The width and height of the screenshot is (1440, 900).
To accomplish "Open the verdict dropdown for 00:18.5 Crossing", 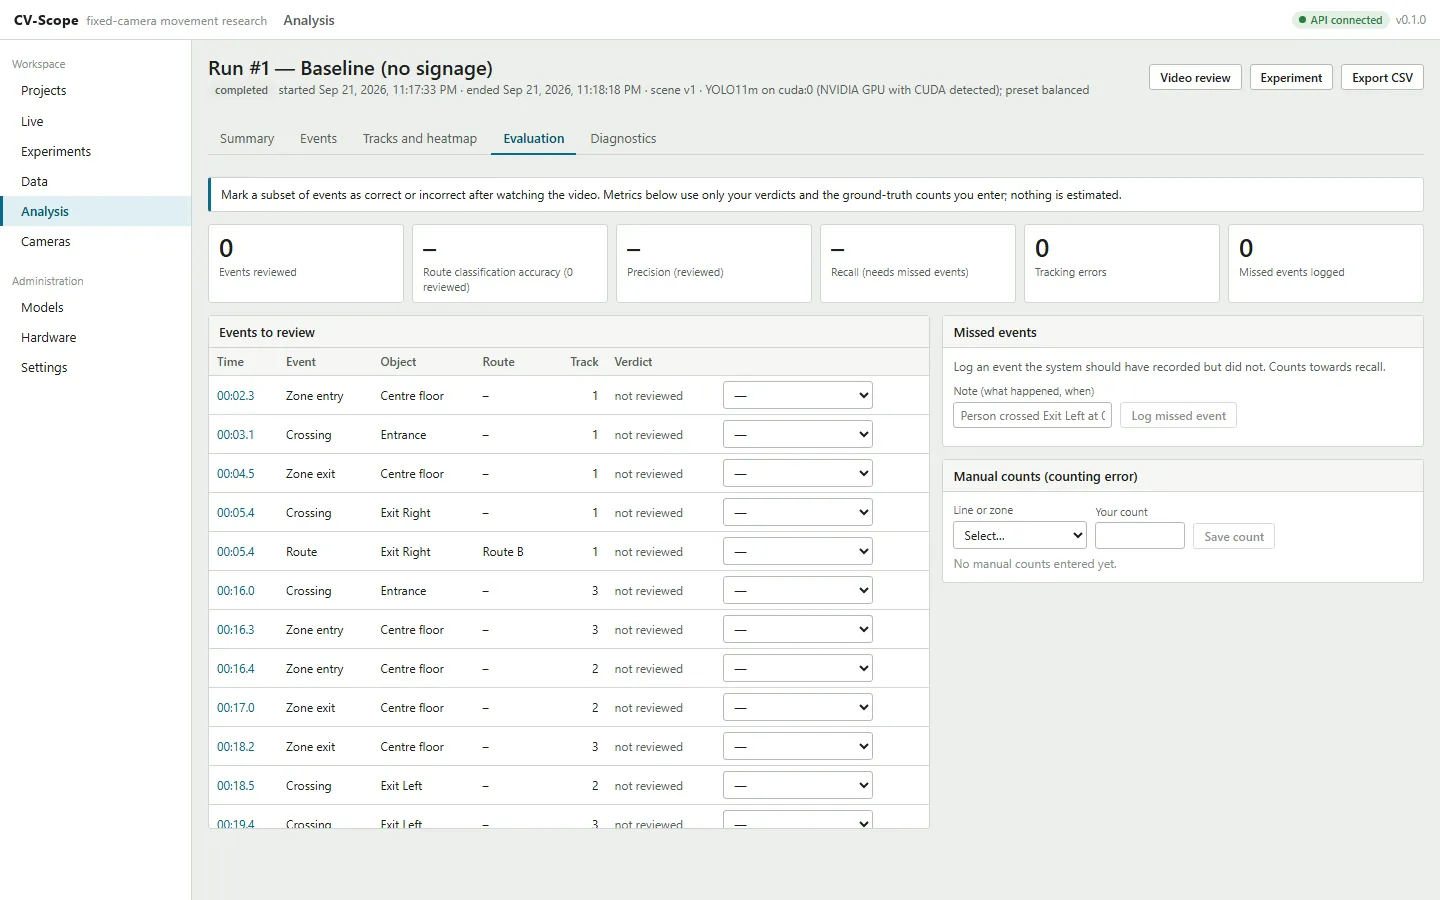I will 798,785.
